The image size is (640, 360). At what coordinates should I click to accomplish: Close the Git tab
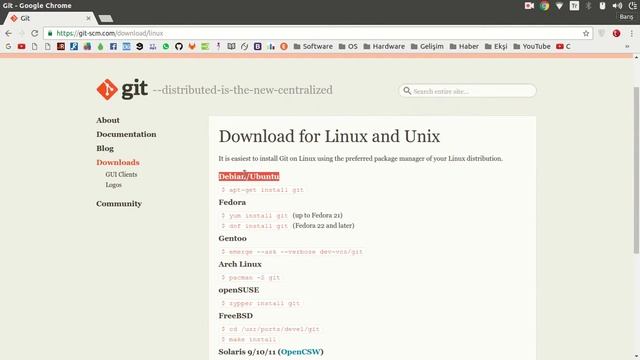tap(88, 18)
